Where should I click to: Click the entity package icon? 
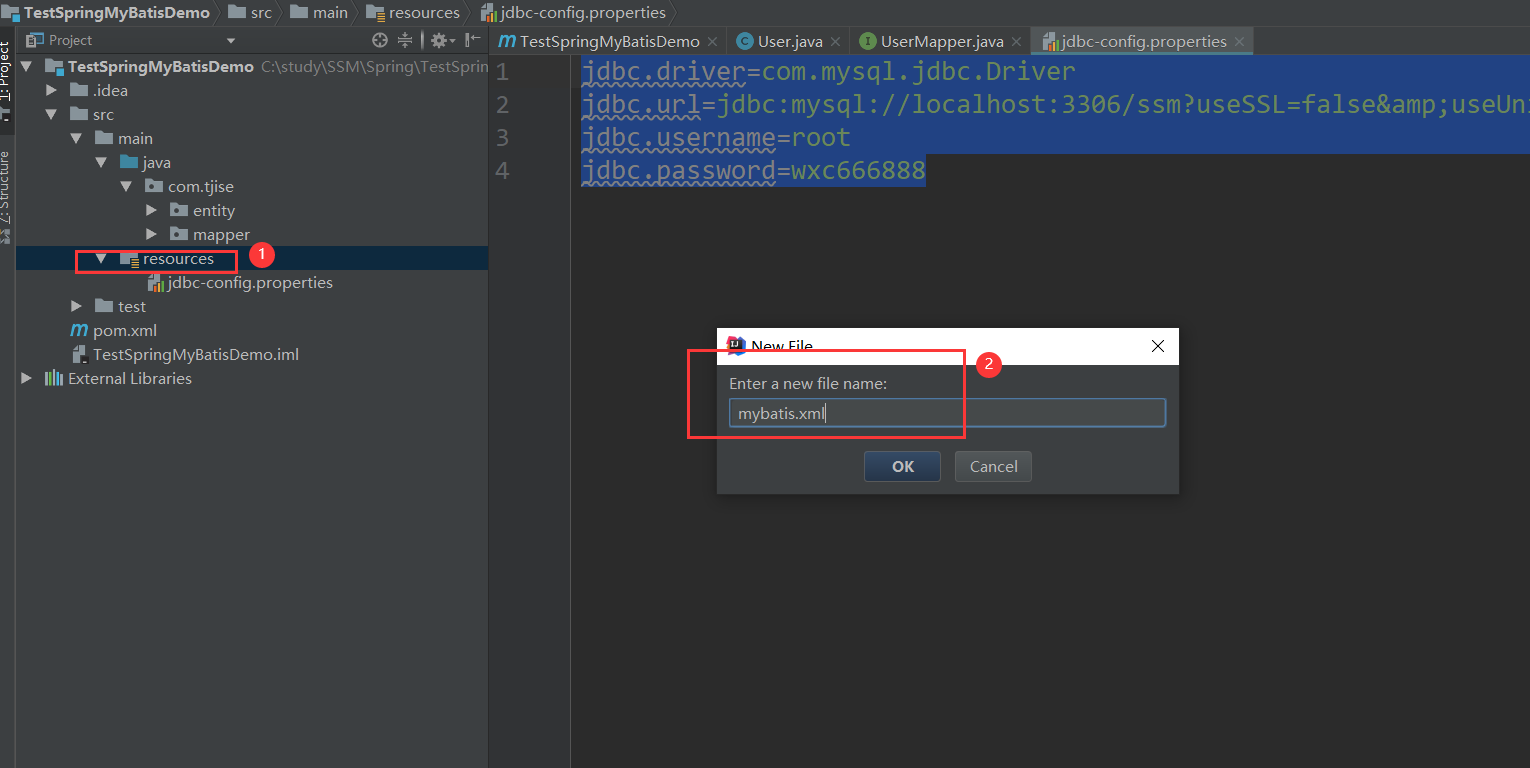pos(179,210)
